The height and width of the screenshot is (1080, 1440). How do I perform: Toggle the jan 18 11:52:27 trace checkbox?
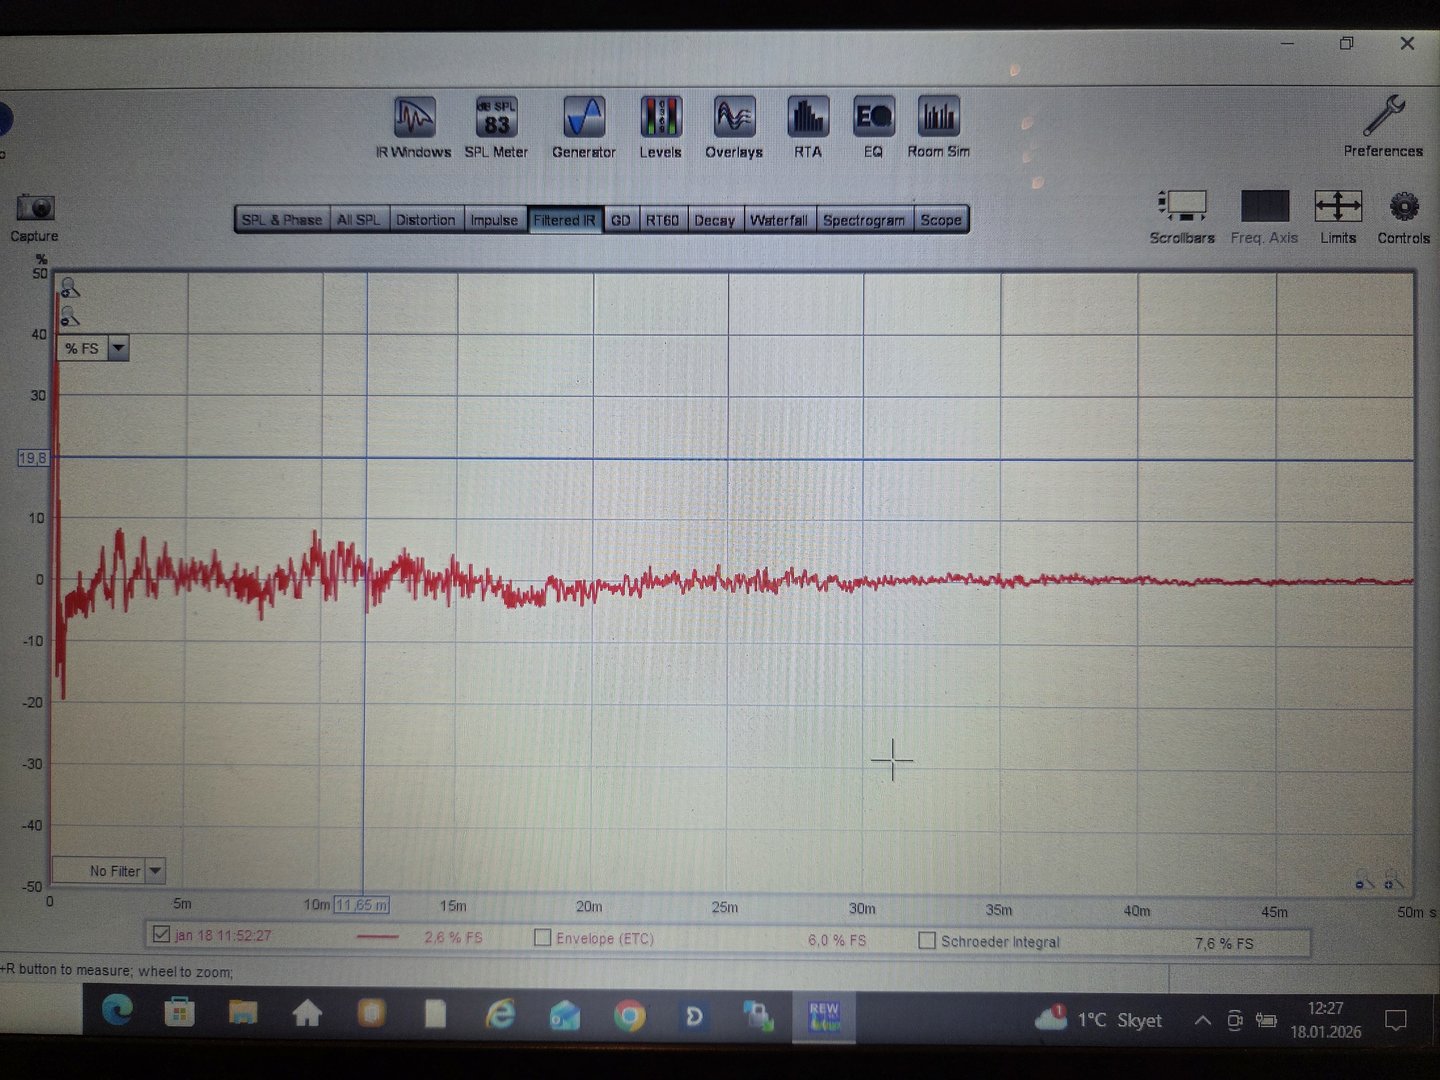click(x=161, y=934)
